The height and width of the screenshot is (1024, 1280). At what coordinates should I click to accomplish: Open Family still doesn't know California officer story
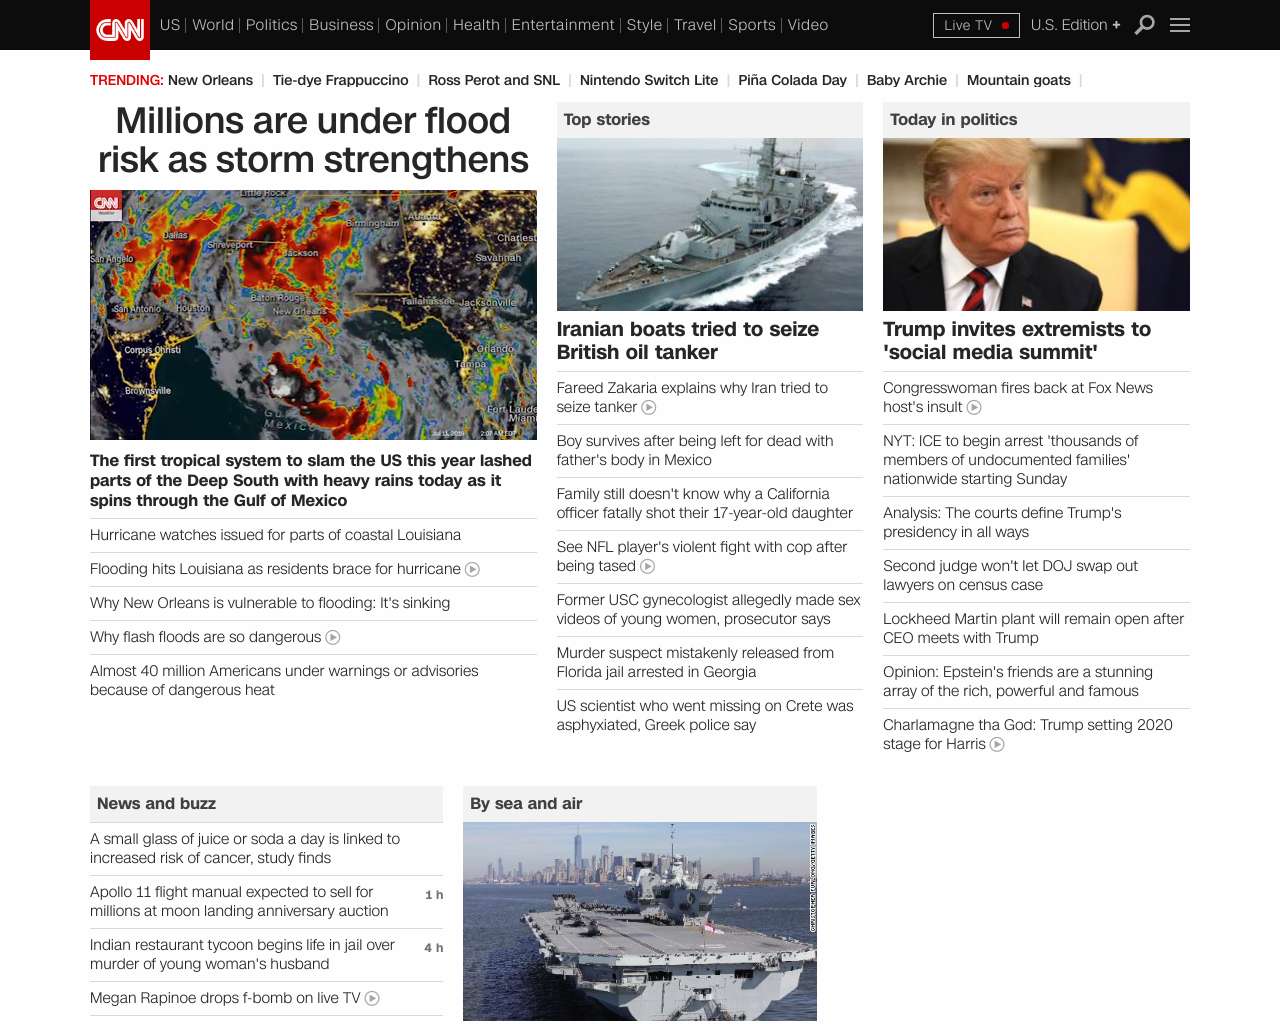coord(705,503)
